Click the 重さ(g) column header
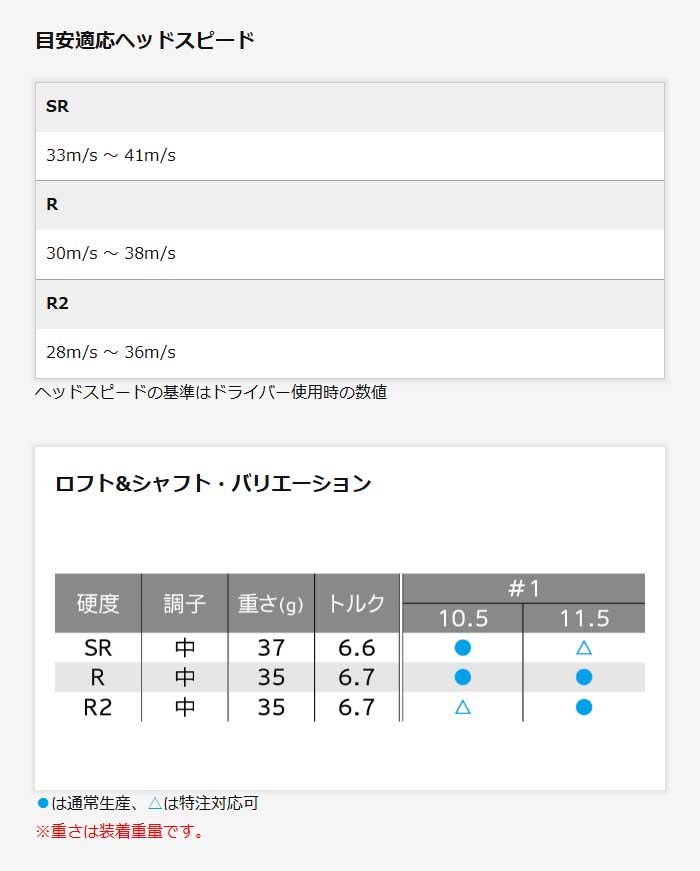Screen dimensions: 700x871 [x=270, y=603]
